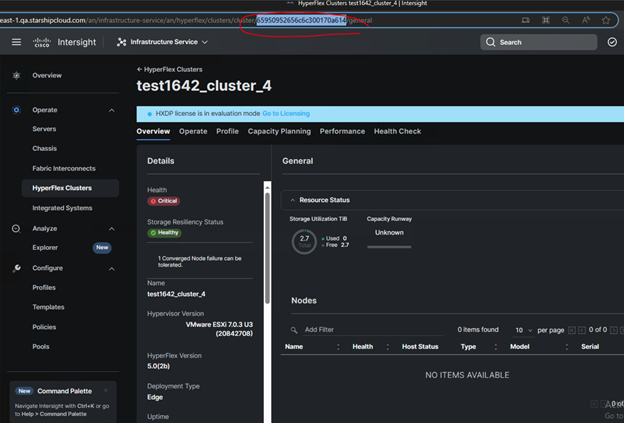Viewport: 624px width, 423px height.
Task: Open Pools in the sidebar
Action: (41, 347)
